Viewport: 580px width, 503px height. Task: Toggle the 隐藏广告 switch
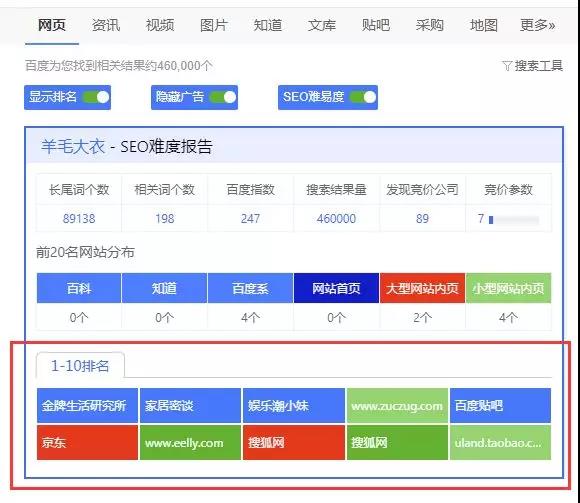(223, 97)
